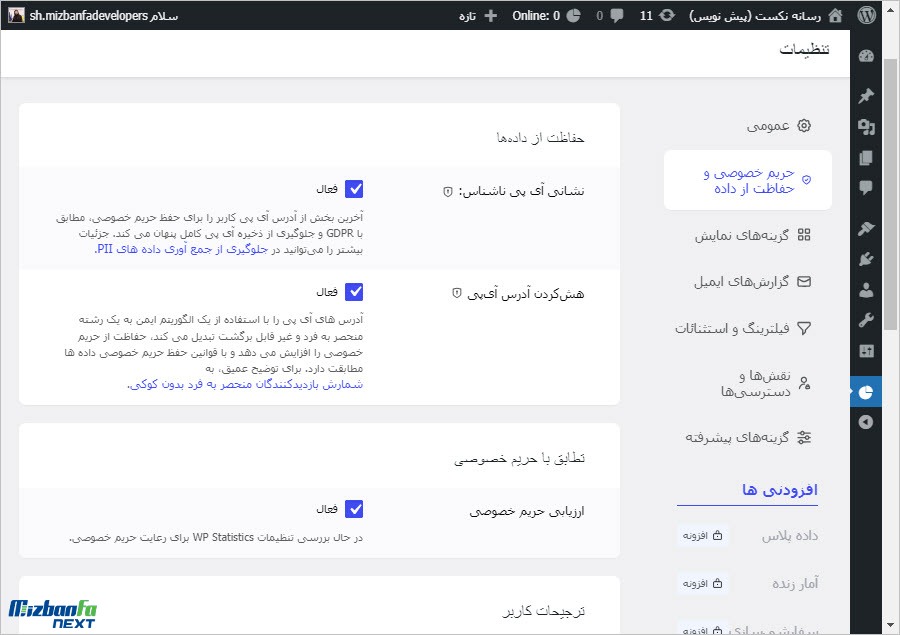The width and height of the screenshot is (900, 635).
Task: Click the افزودنی ها heading
Action: (779, 490)
